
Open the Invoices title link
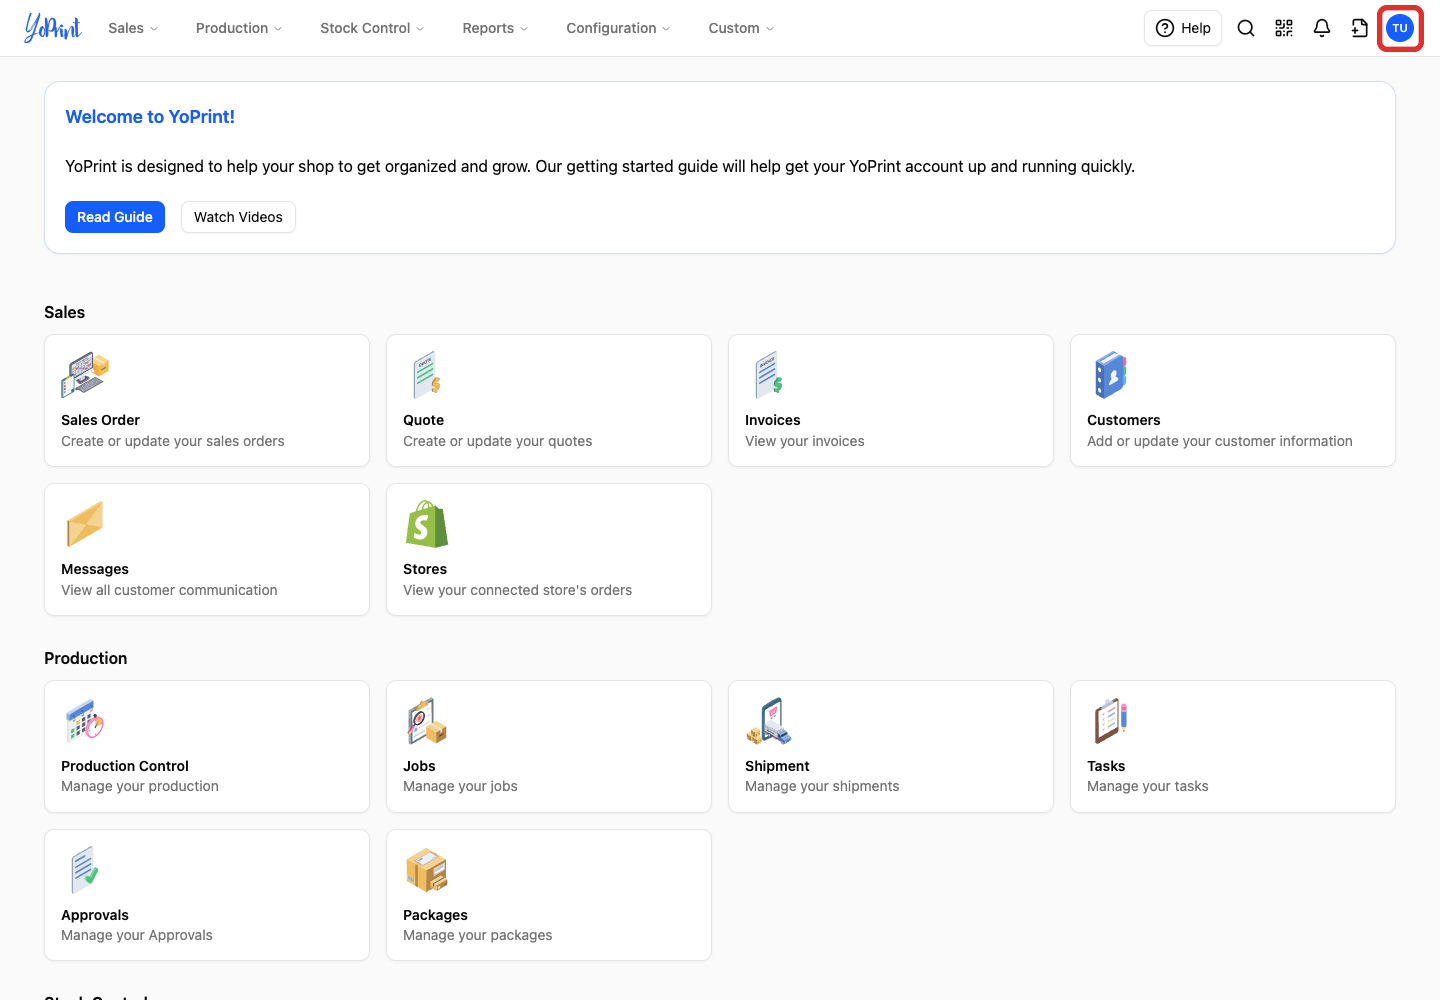[x=772, y=420]
